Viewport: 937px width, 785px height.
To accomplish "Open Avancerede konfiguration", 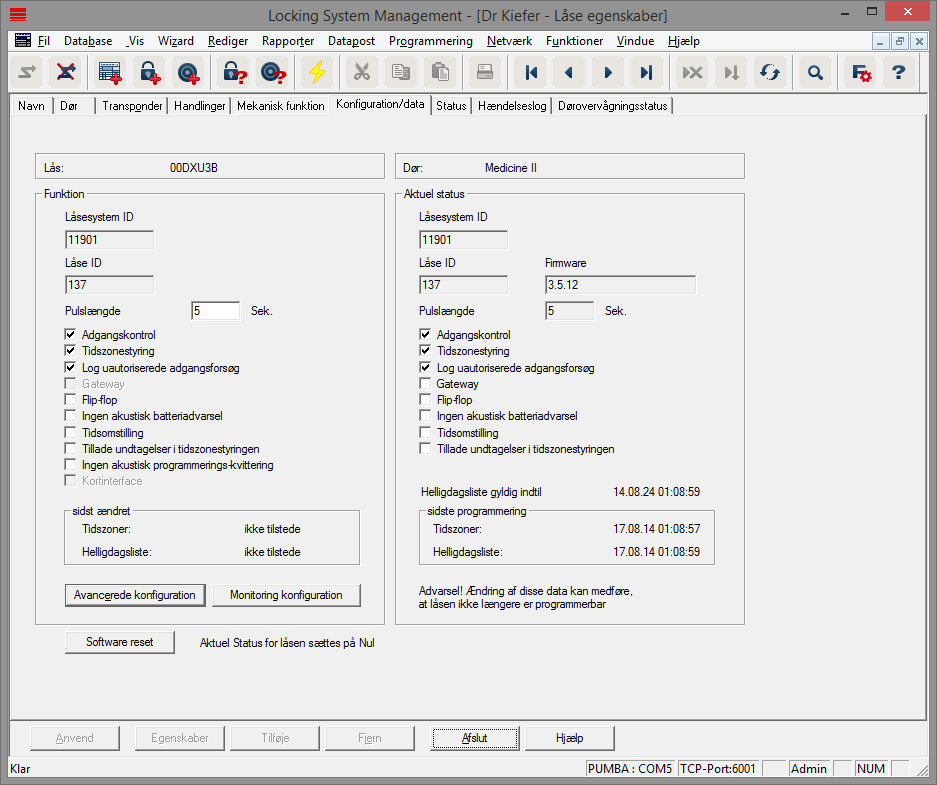I will [135, 594].
